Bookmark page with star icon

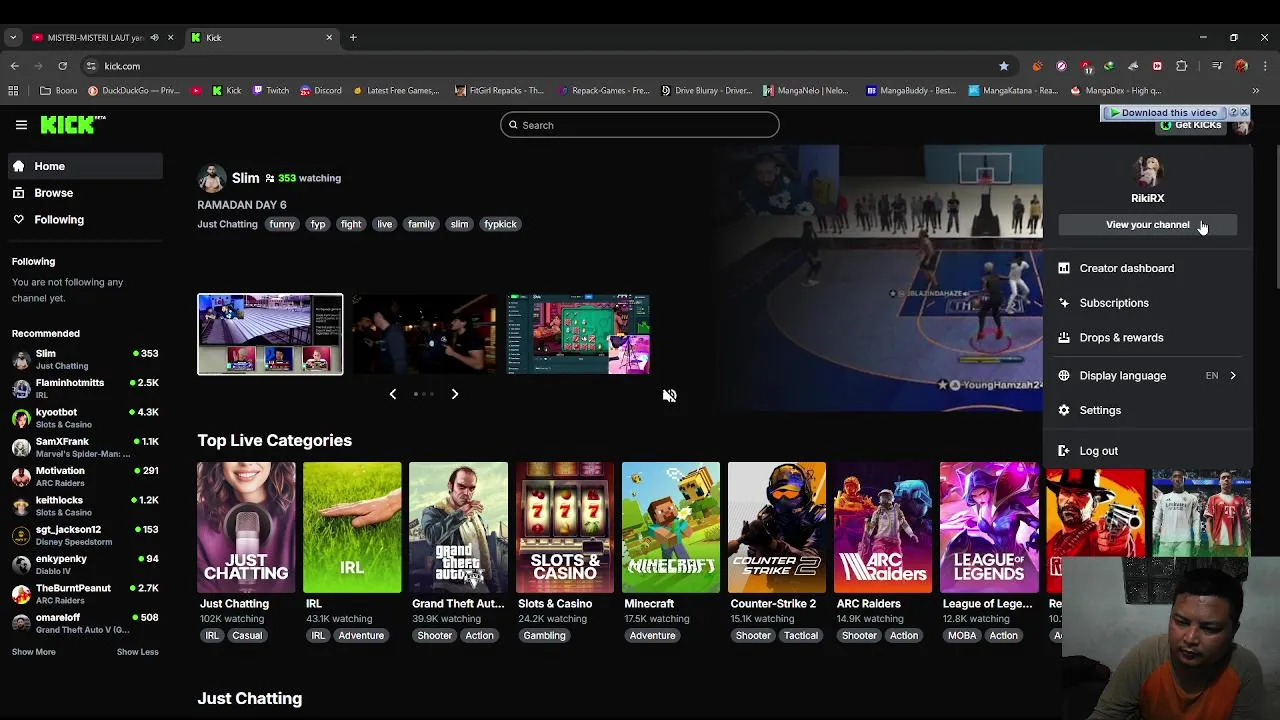[x=1004, y=66]
